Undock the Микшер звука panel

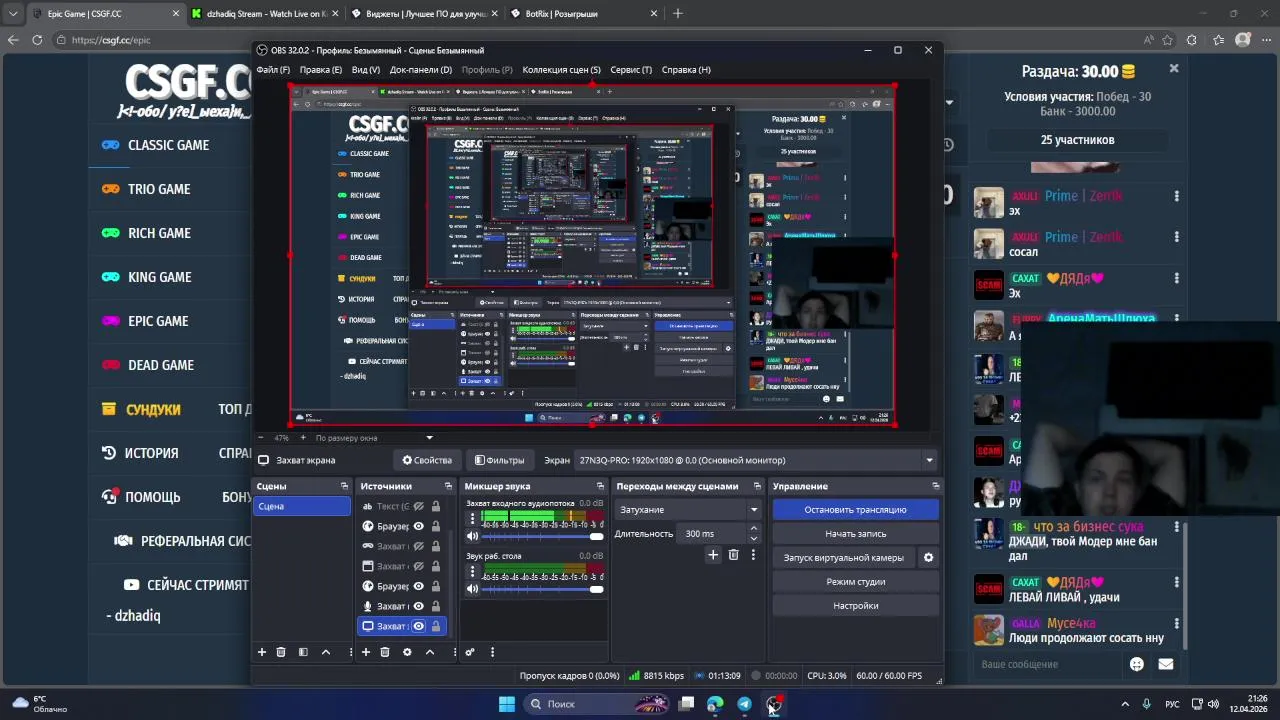[600, 486]
